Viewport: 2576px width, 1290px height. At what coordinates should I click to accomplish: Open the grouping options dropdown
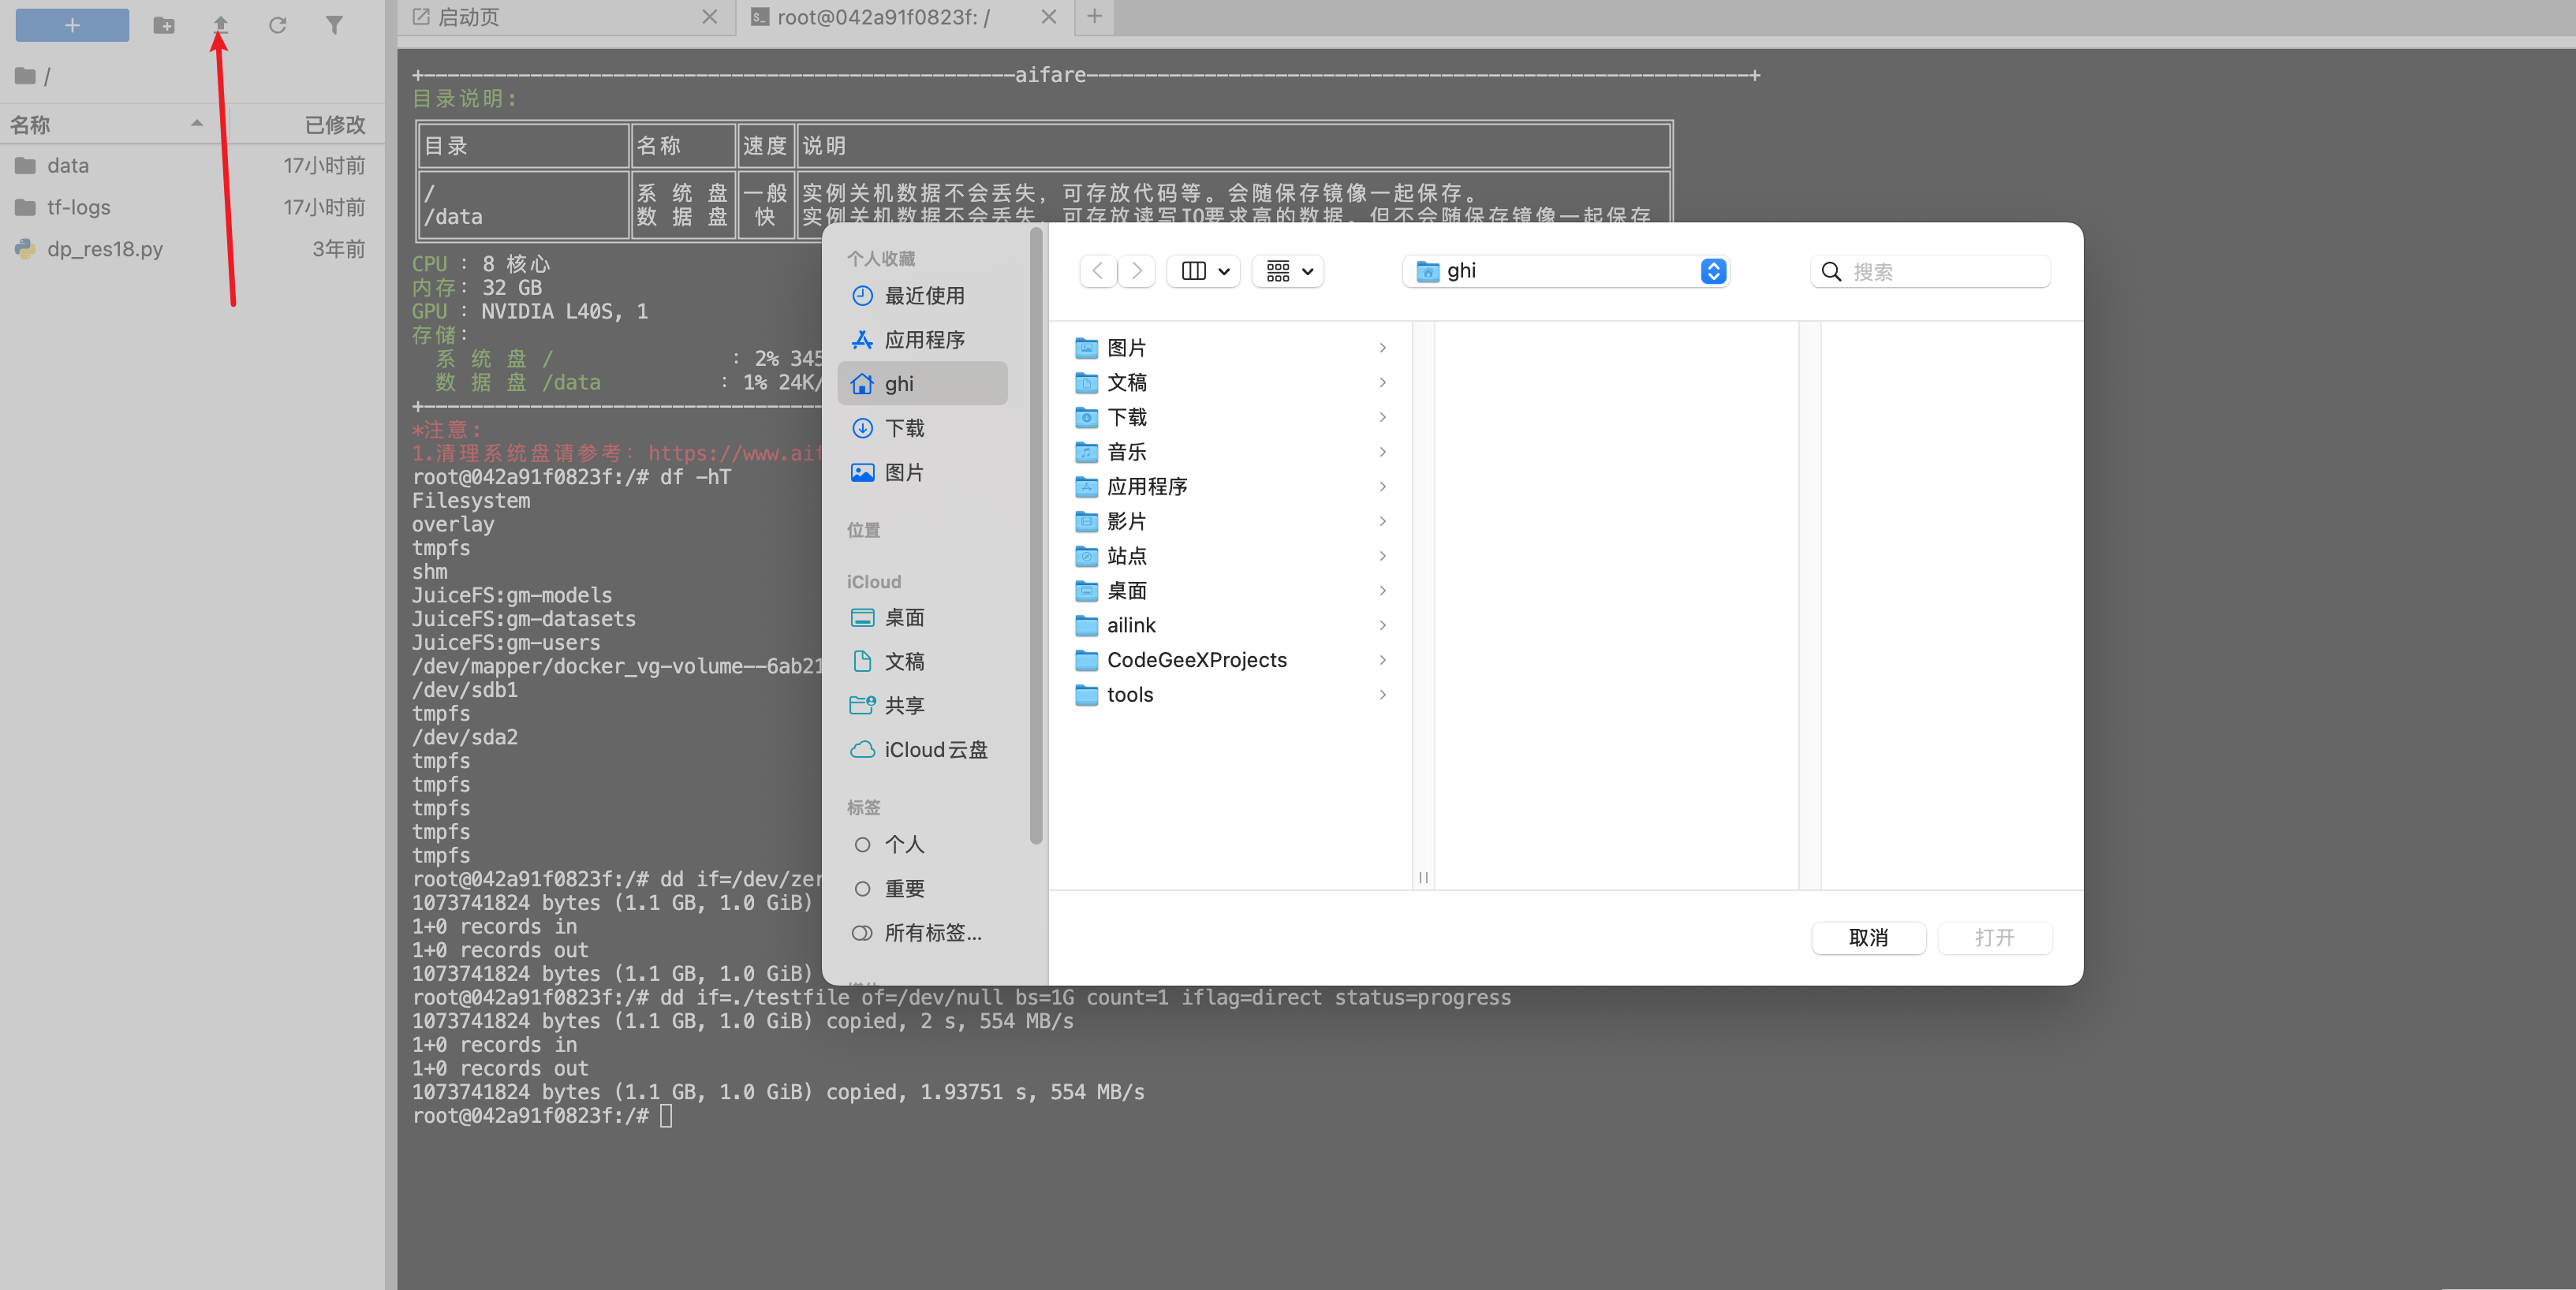pyautogui.click(x=1289, y=271)
